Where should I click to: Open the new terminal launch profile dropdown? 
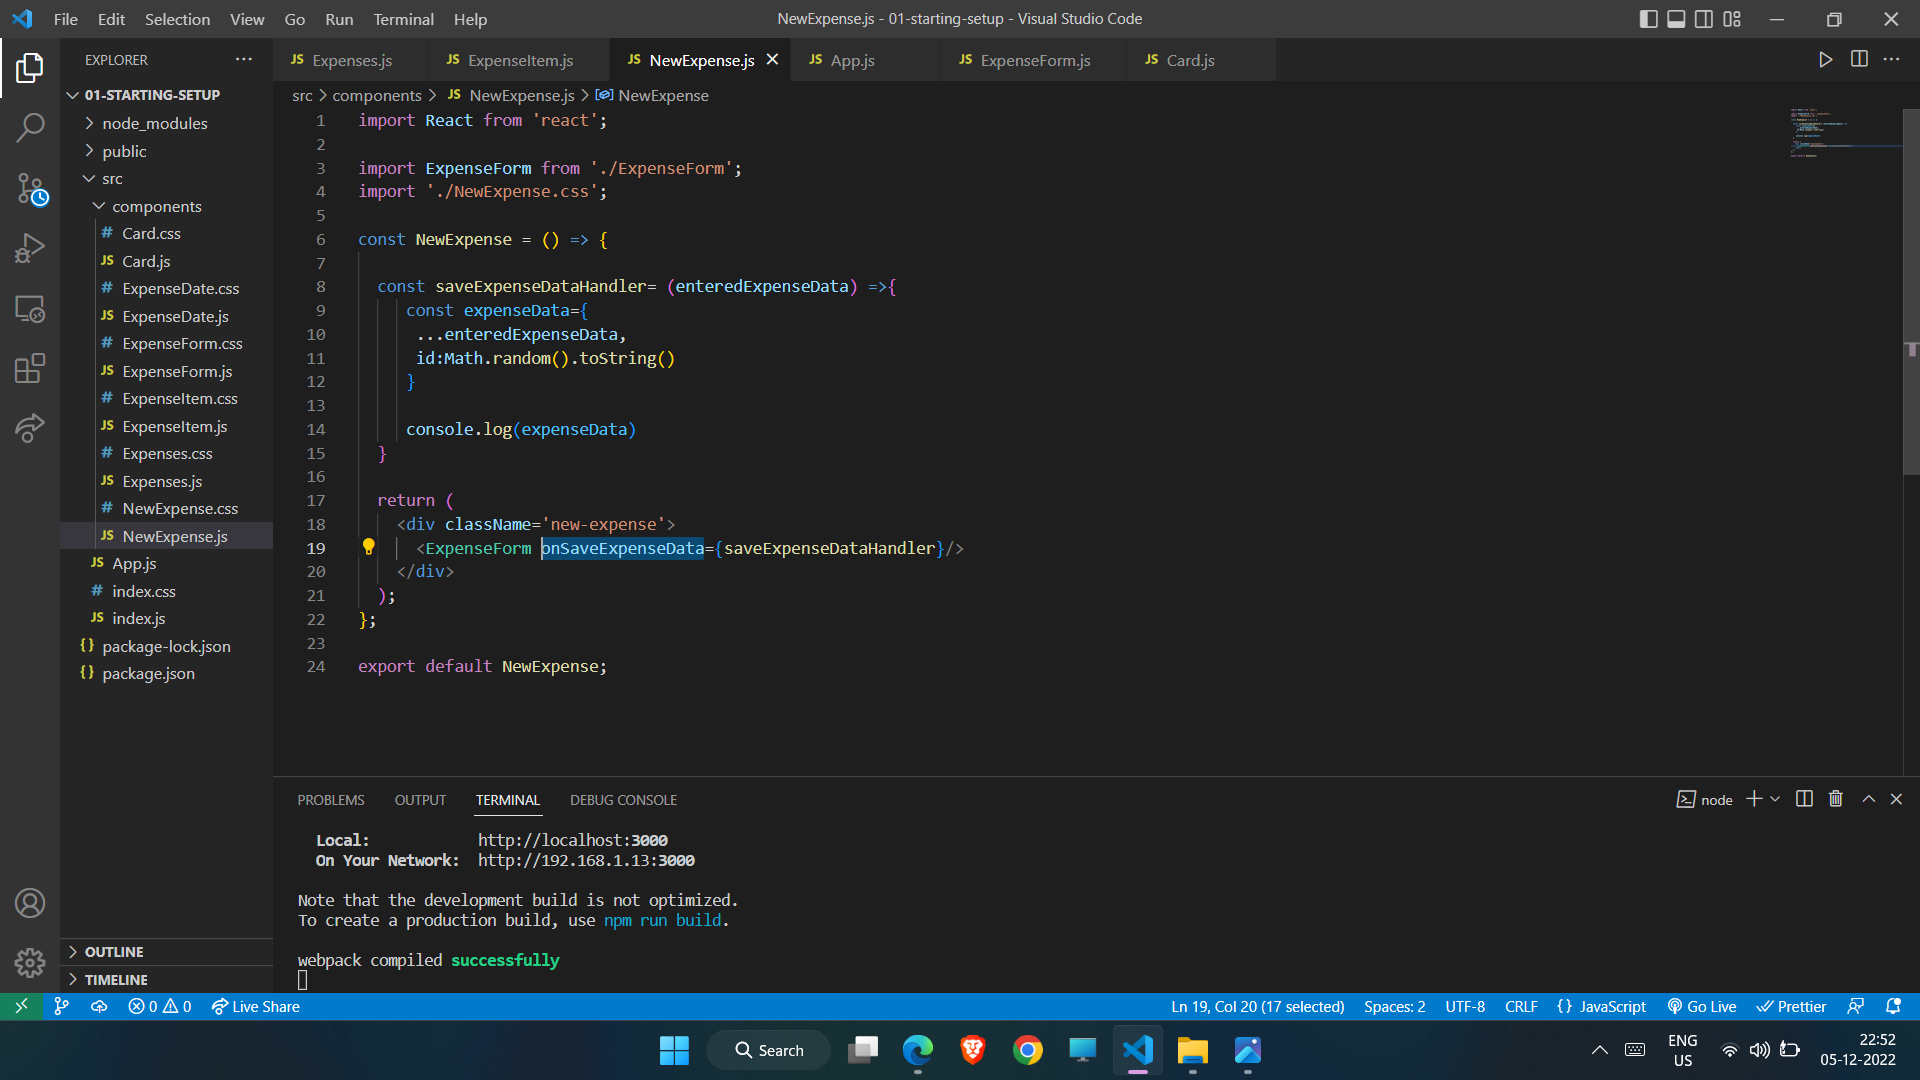coord(1775,799)
